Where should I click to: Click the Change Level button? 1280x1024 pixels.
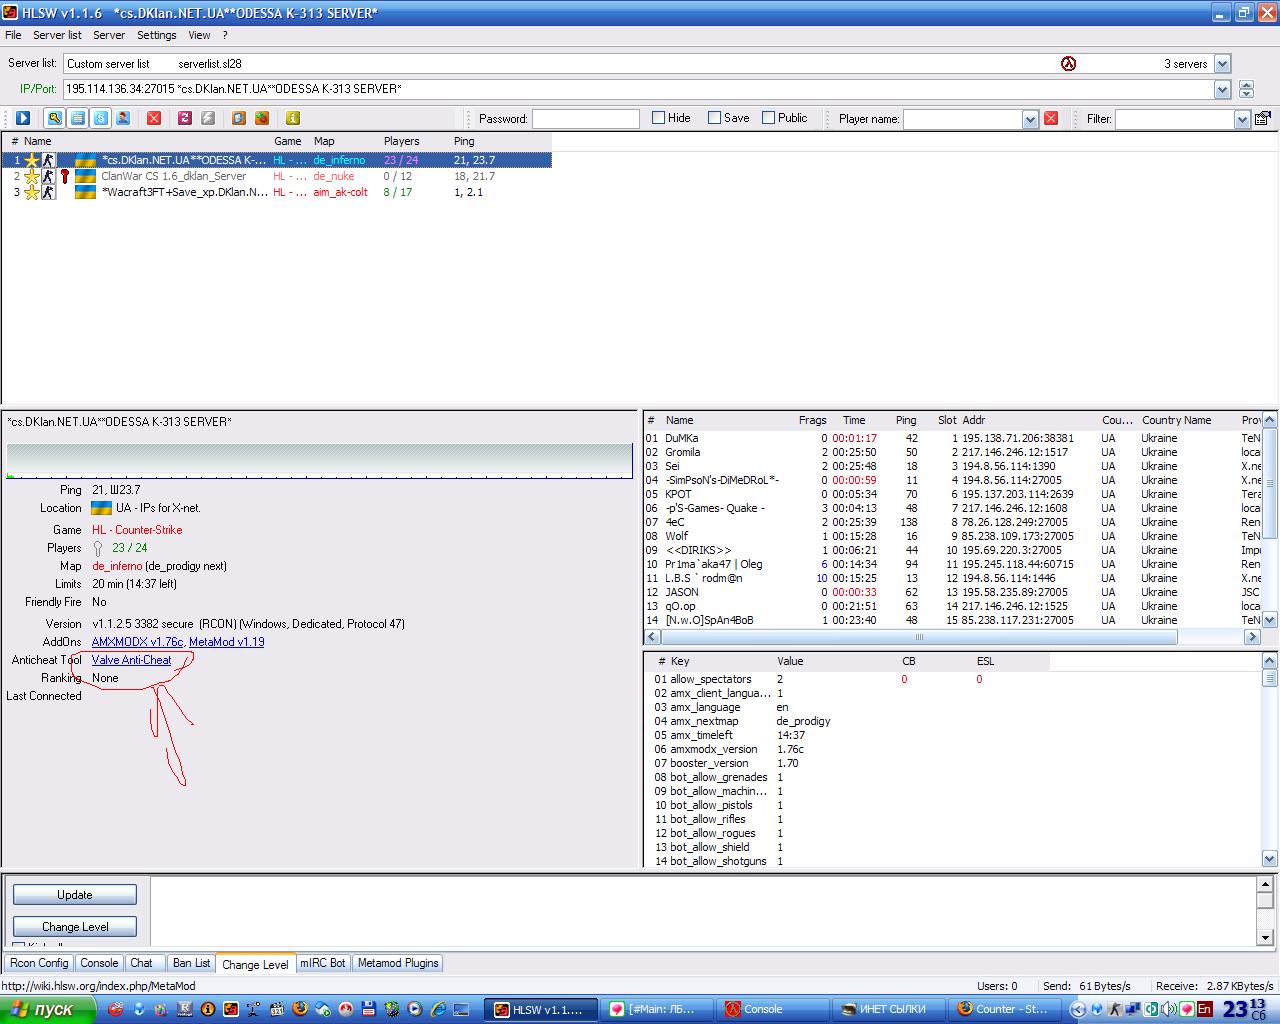(x=75, y=927)
